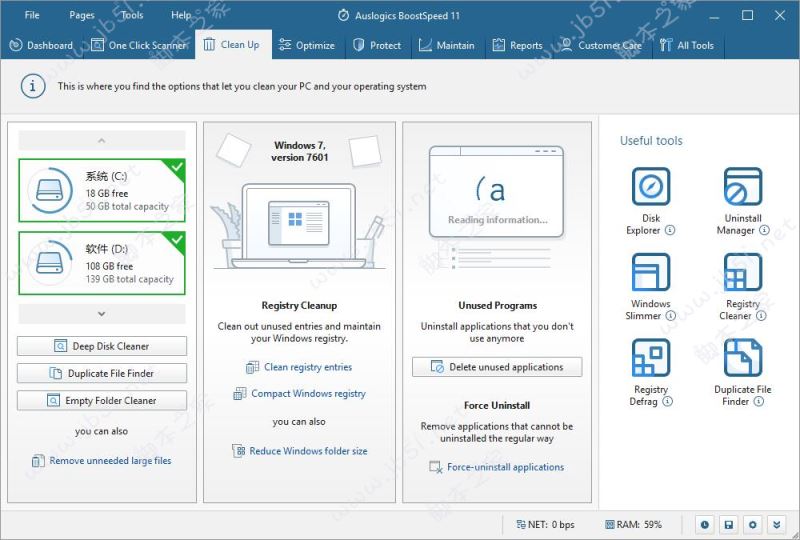Start Registry Defrag from Useful tools
This screenshot has width=800, height=540.
651,357
